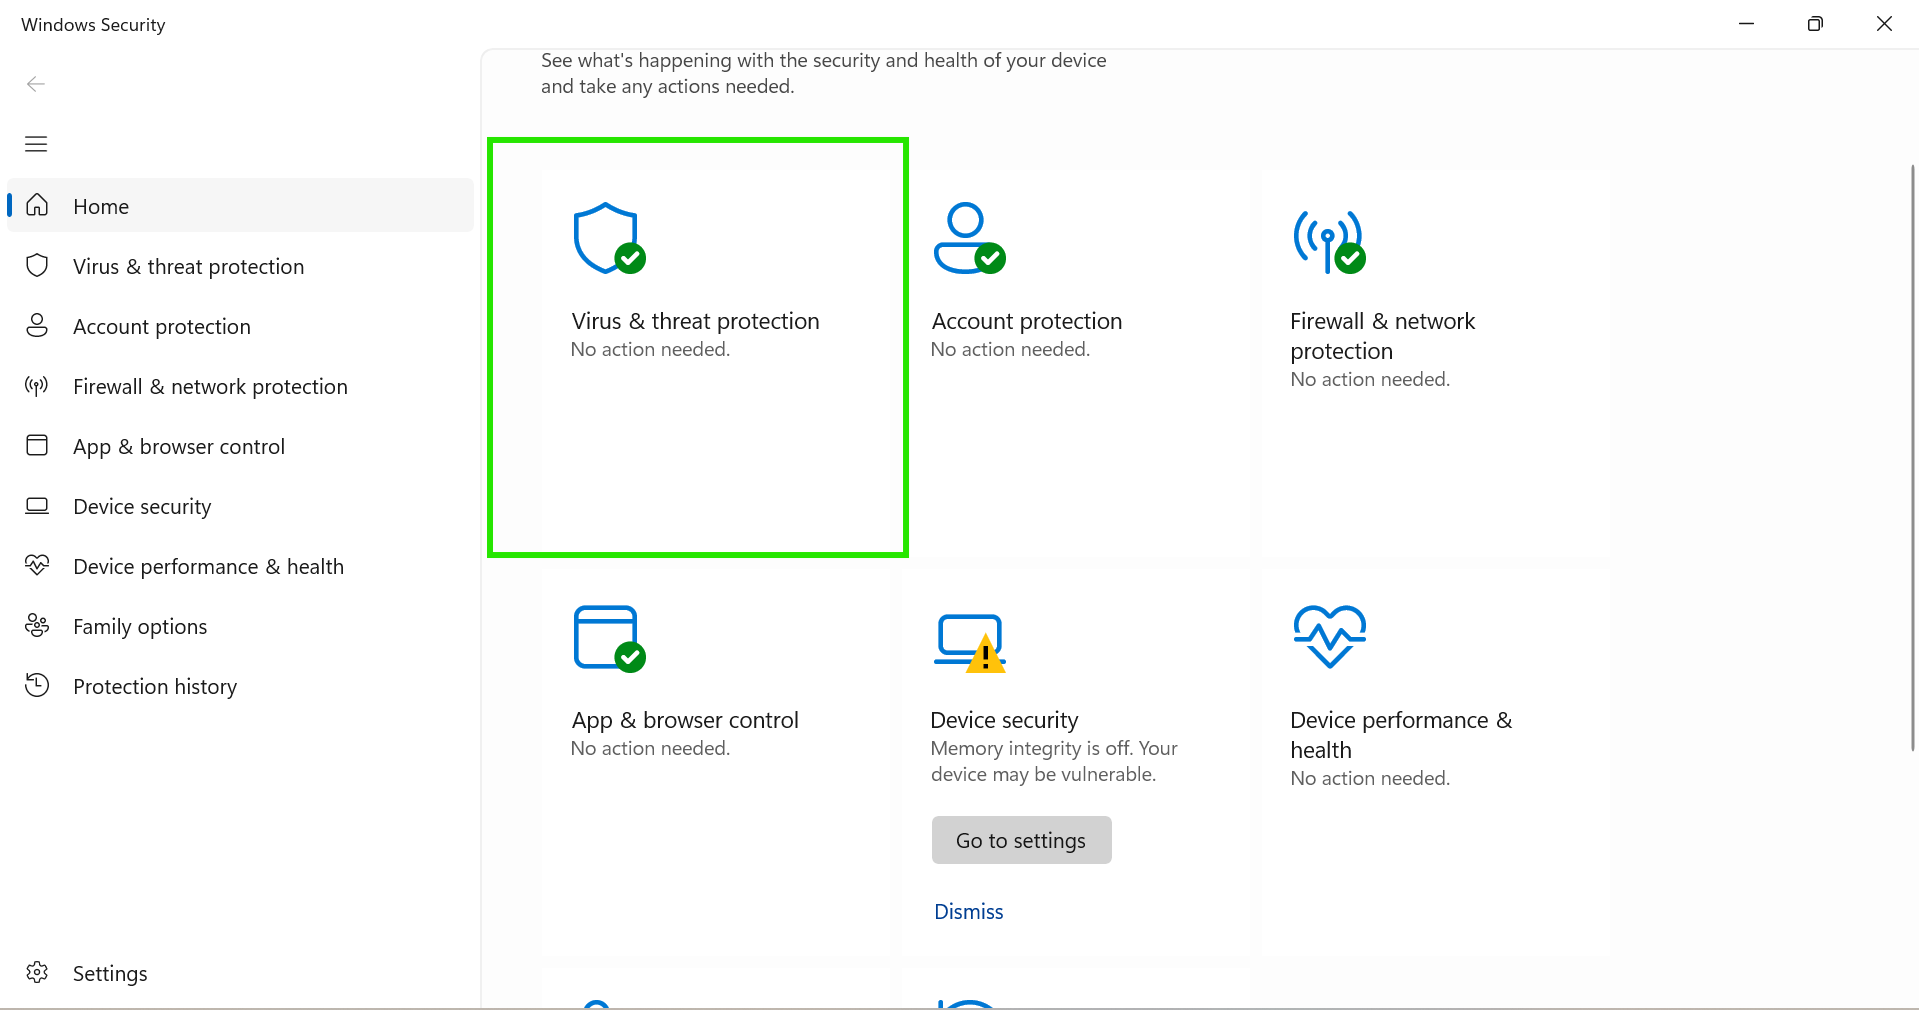Click the Family options people icon in sidebar
The width and height of the screenshot is (1919, 1010).
point(37,625)
